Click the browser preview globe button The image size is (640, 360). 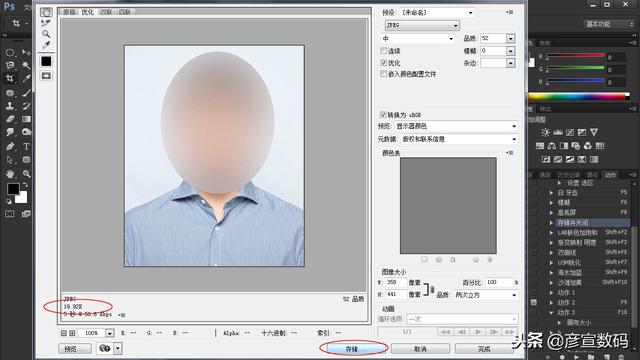[x=105, y=349]
